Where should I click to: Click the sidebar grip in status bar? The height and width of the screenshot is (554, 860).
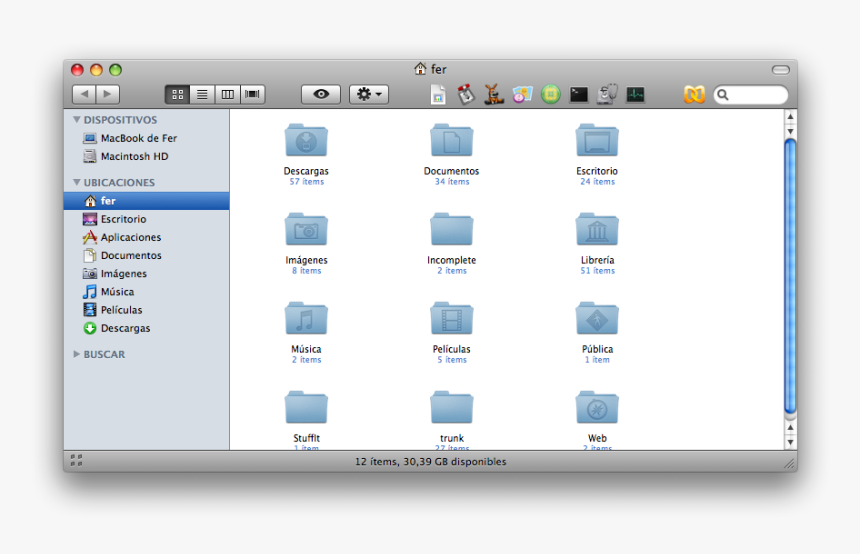click(76, 460)
